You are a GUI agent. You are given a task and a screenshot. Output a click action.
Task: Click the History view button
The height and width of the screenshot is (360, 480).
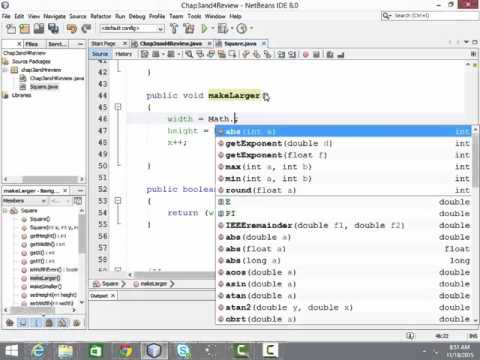(x=124, y=54)
